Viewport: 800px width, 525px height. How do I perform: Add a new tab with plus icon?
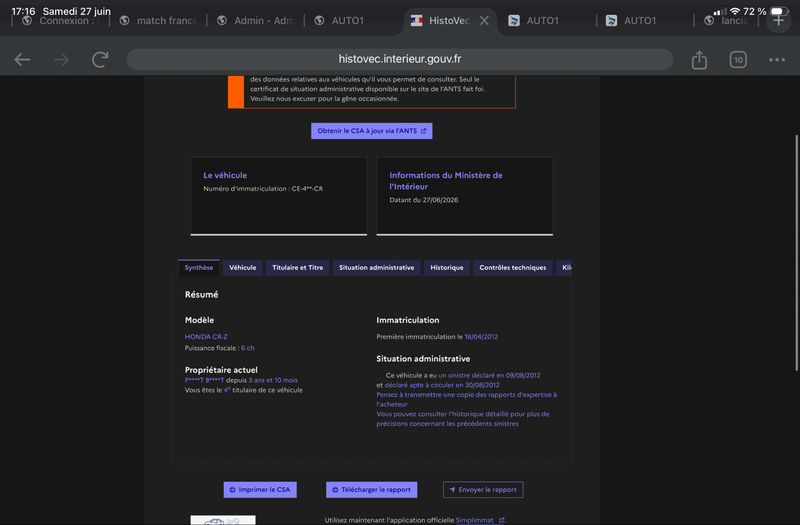click(779, 20)
